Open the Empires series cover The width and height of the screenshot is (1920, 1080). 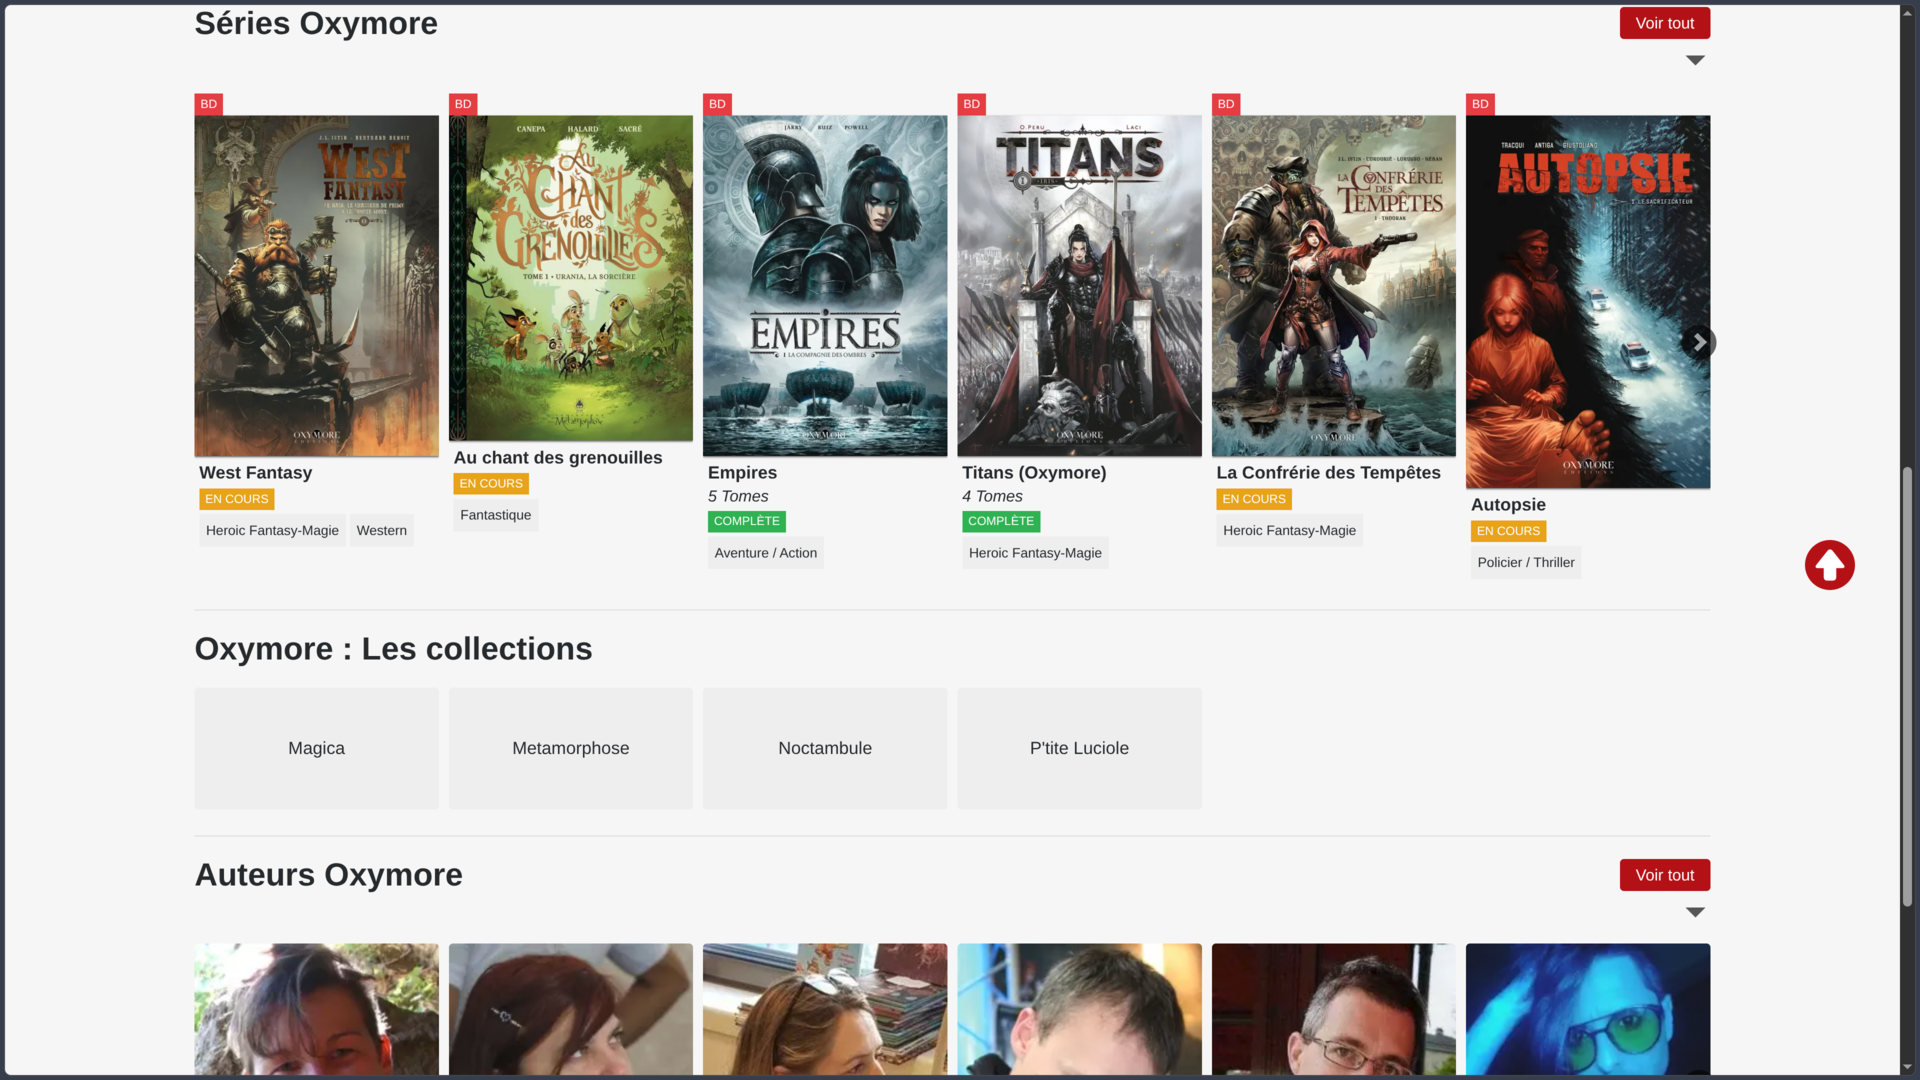[x=825, y=286]
